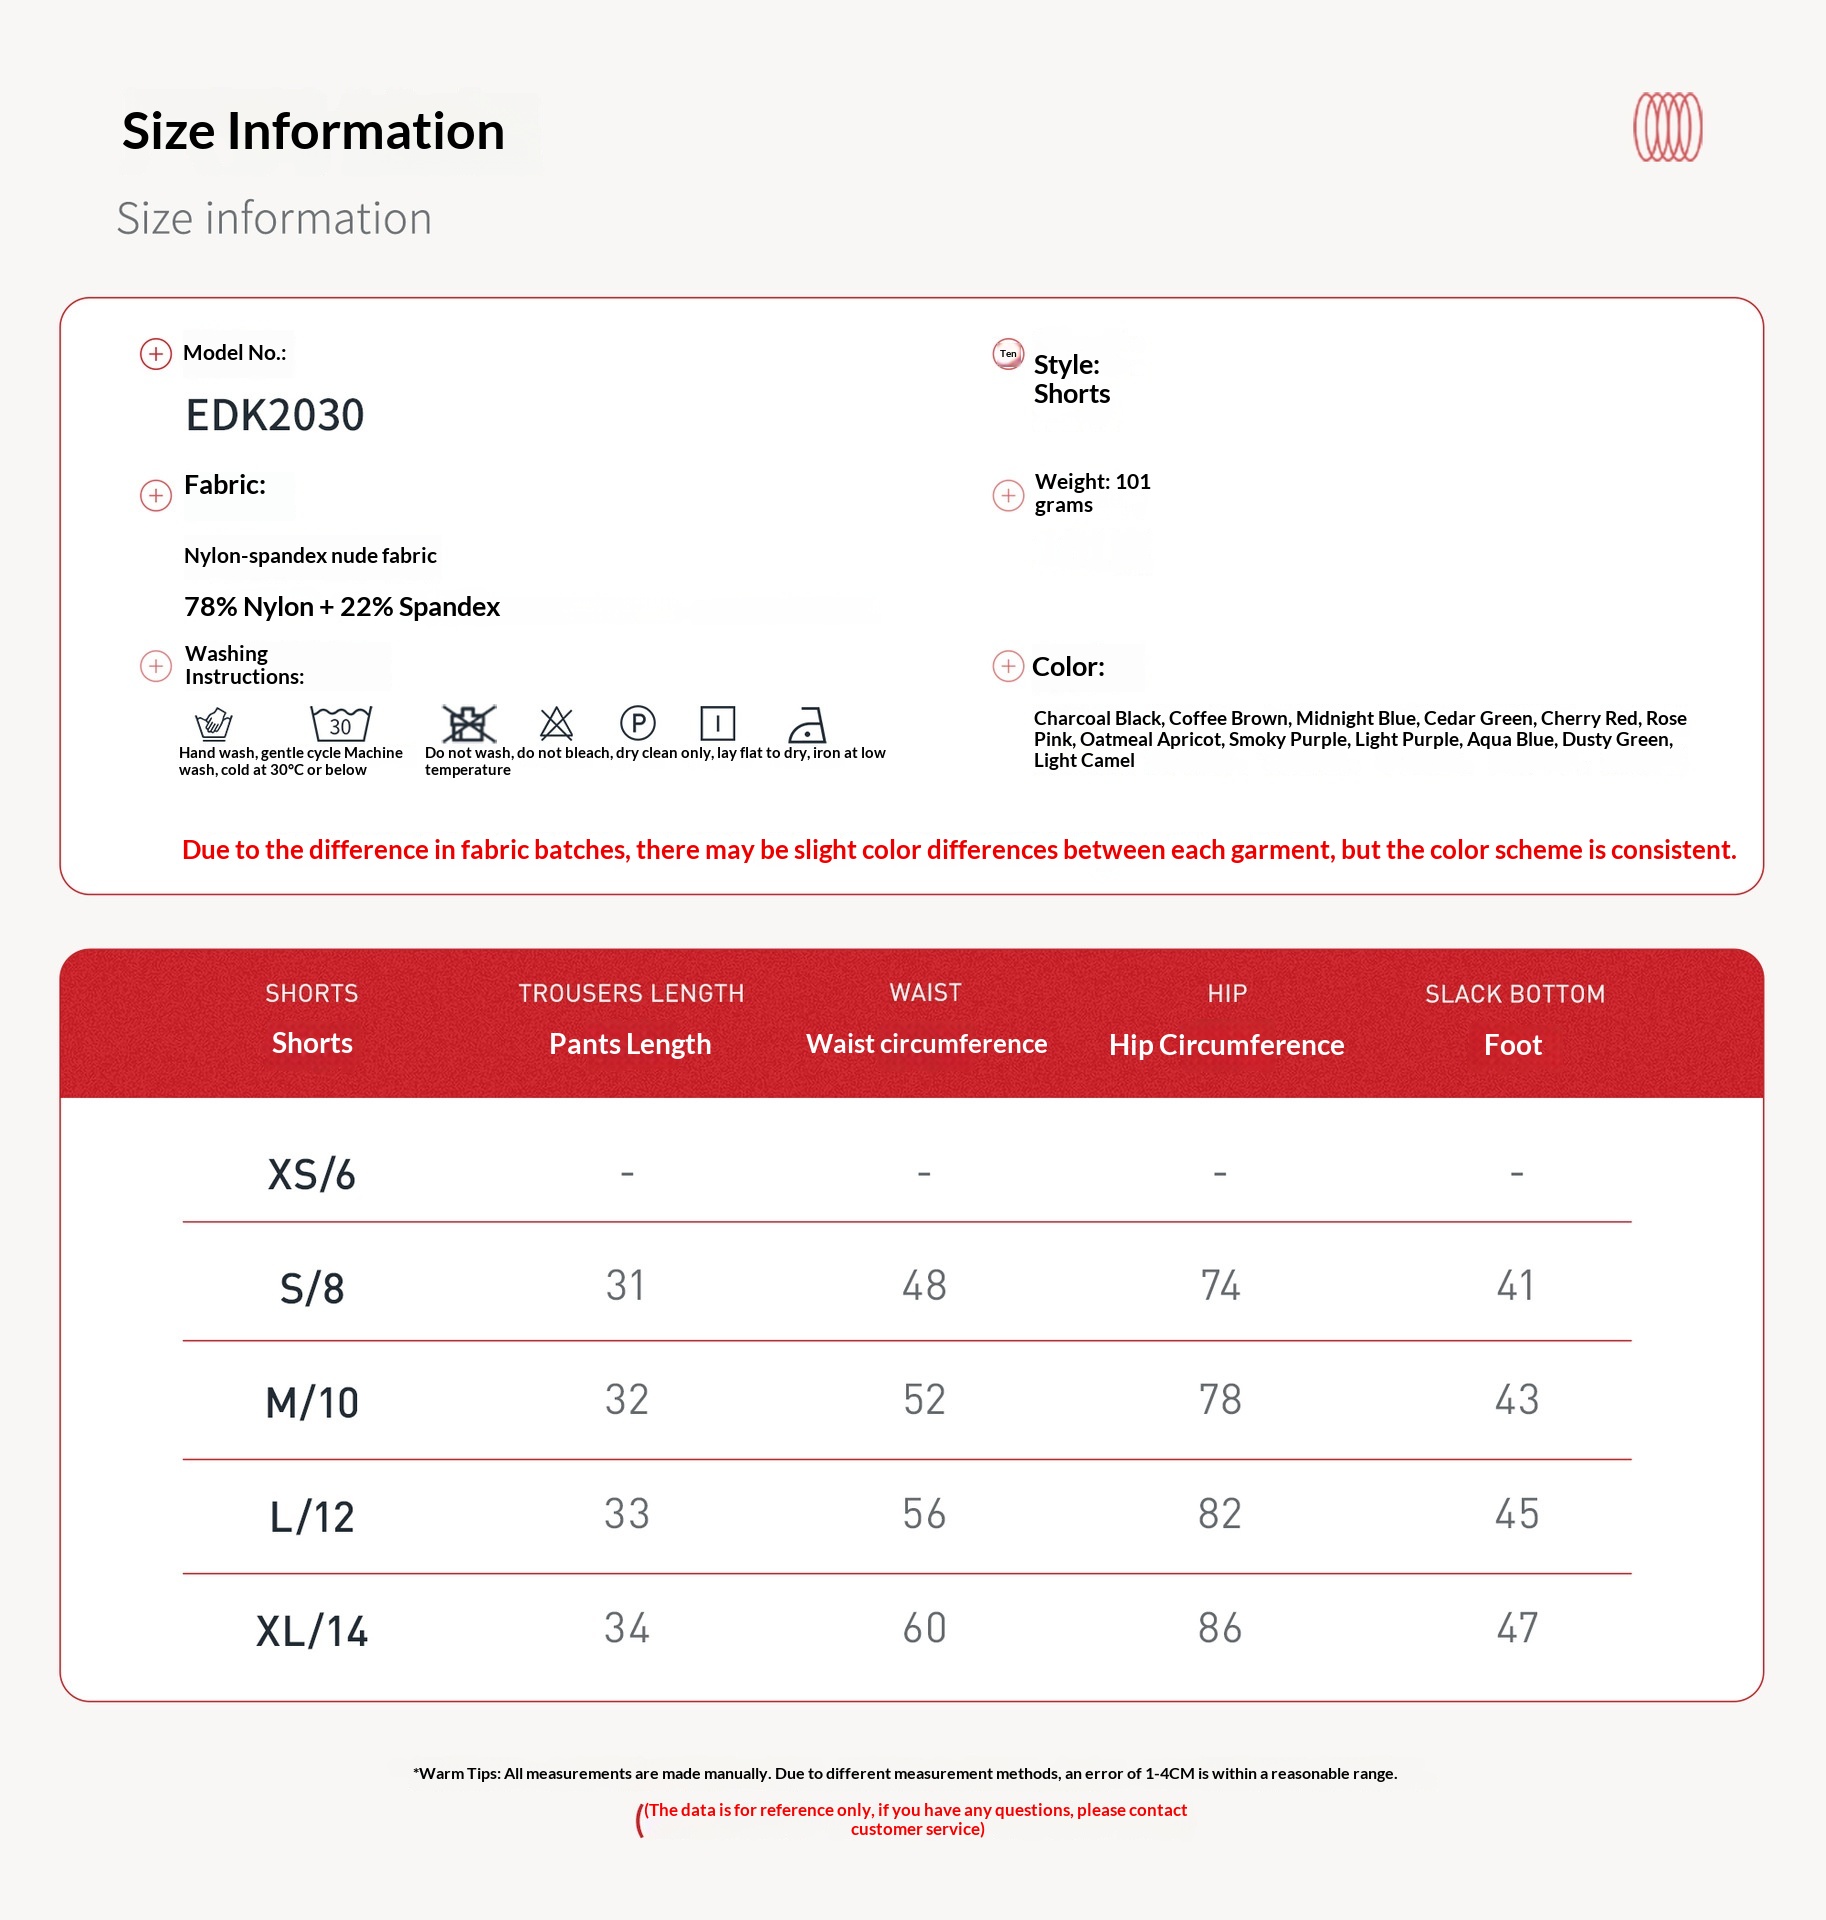
Task: Click the plus icon beside Color
Action: tap(1008, 666)
